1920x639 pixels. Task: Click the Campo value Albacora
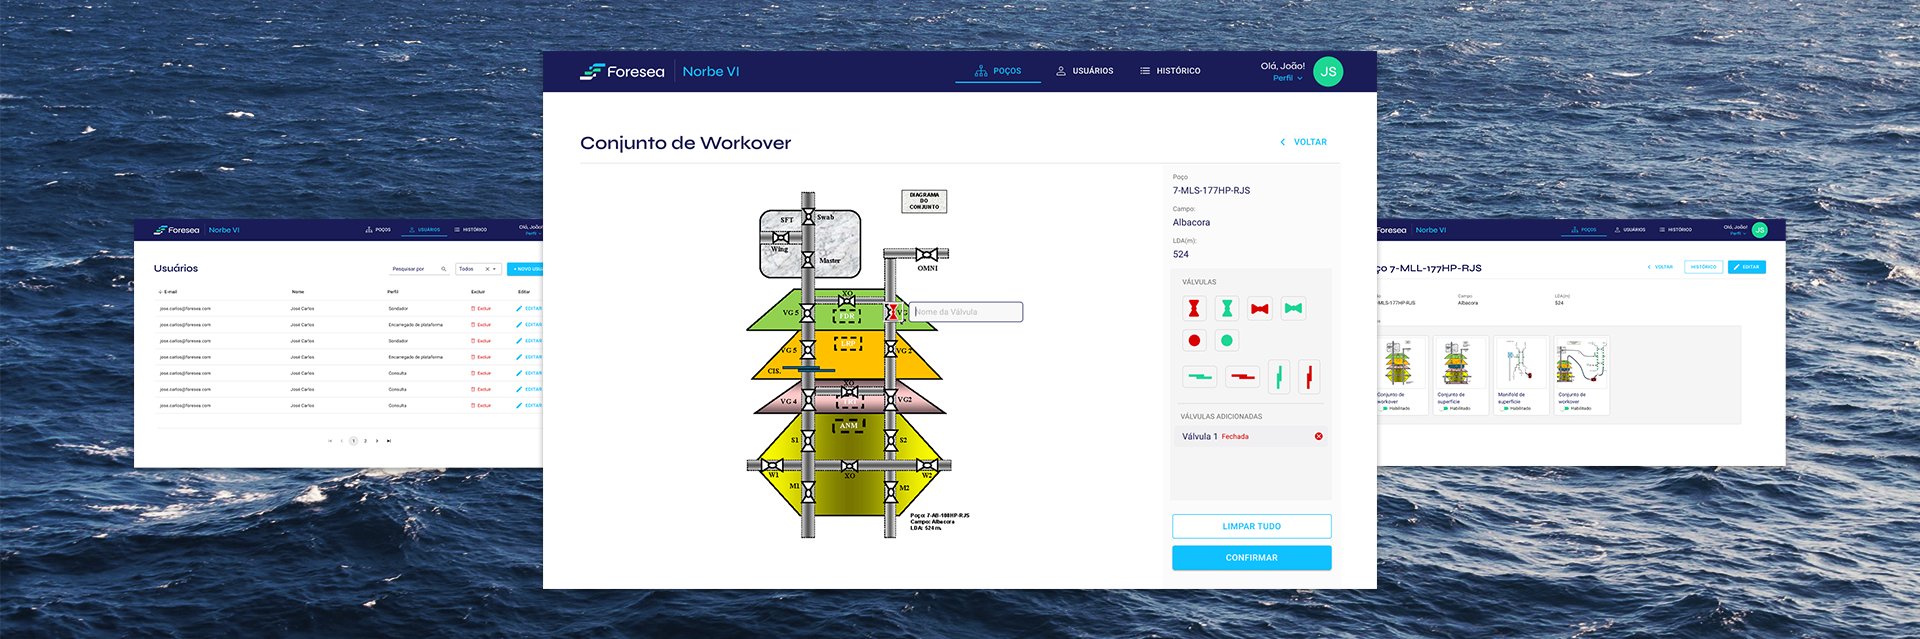tap(1191, 223)
